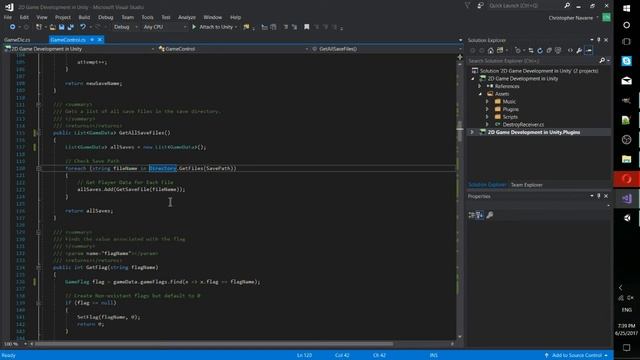Image resolution: width=640 pixels, height=360 pixels.
Task: Expand the Plugins folder arrow
Action: [x=487, y=109]
